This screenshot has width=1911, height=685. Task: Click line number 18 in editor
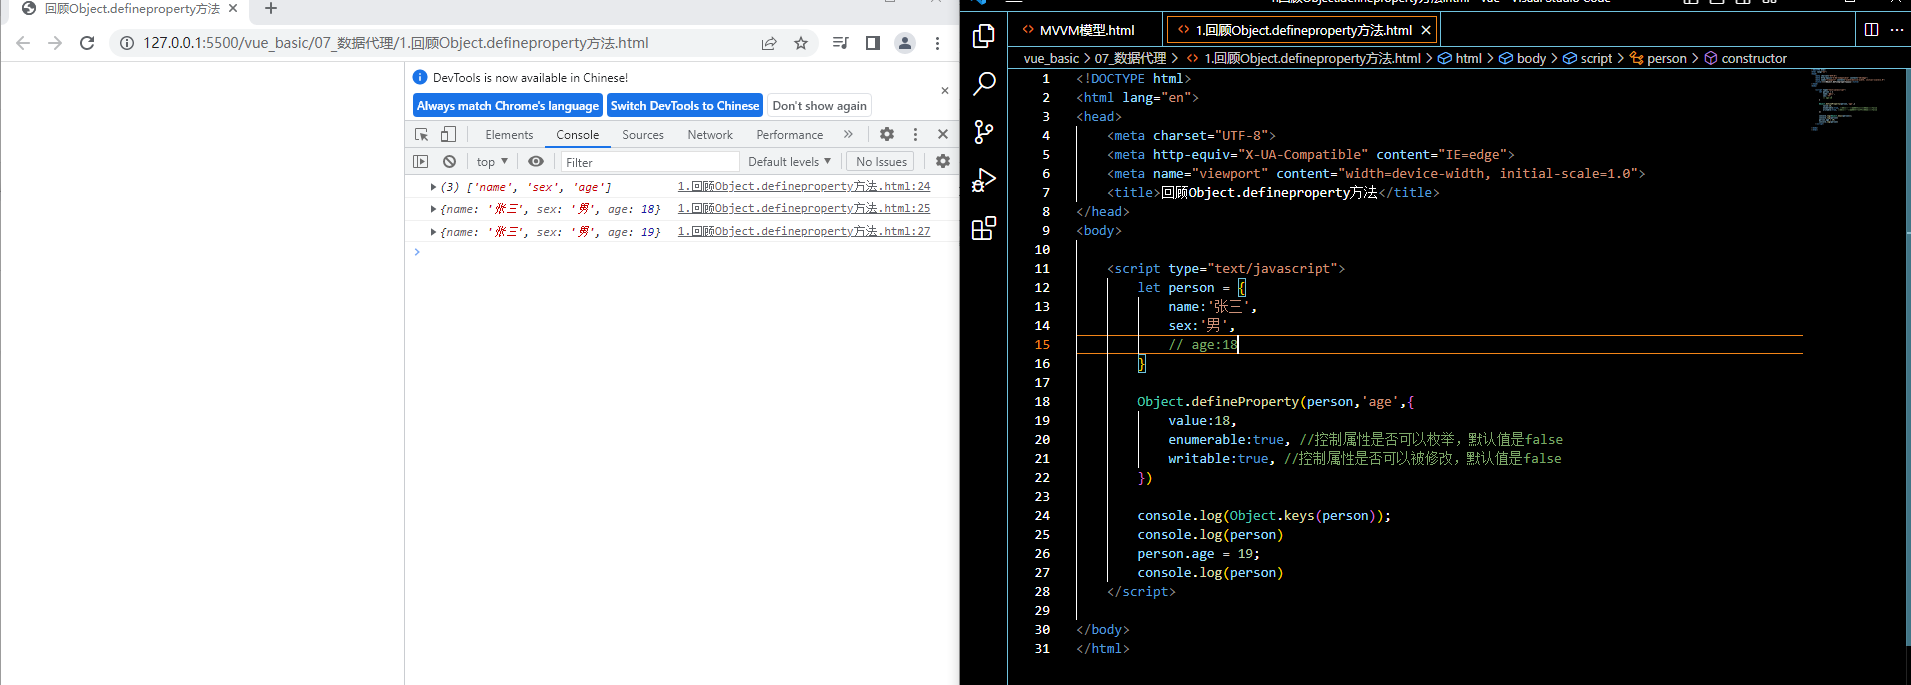point(1042,401)
